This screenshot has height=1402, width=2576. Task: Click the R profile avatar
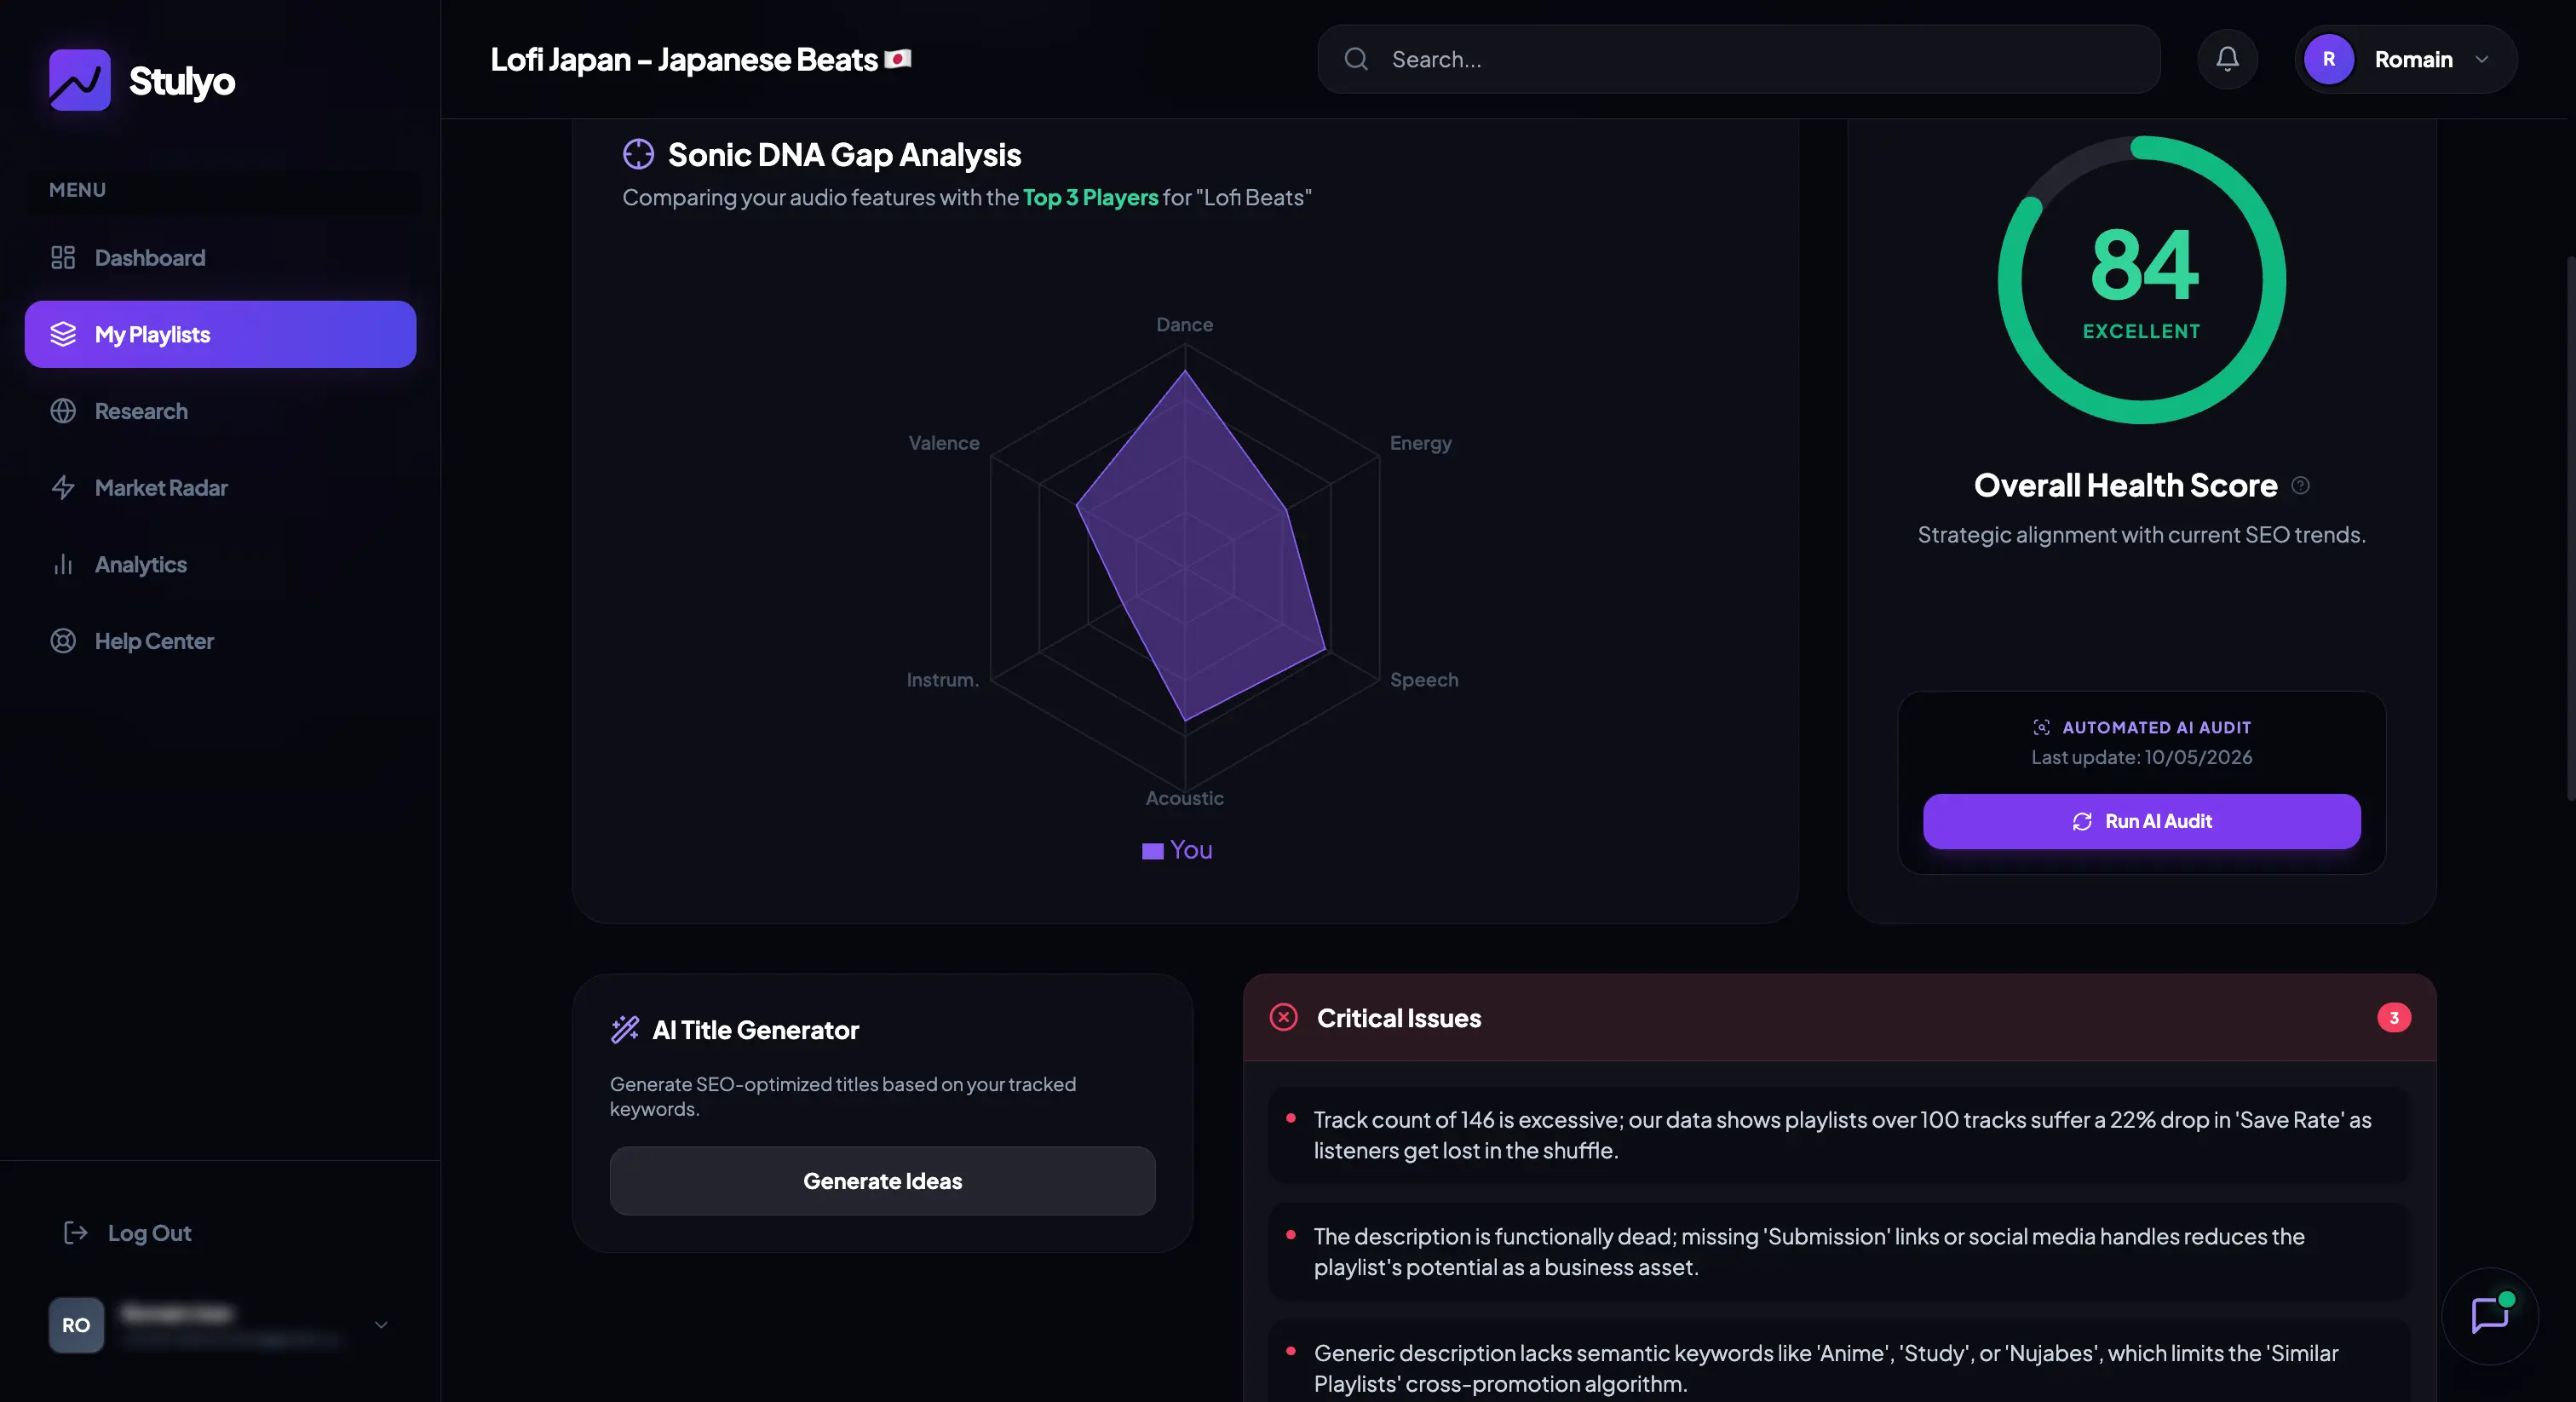coord(2329,59)
